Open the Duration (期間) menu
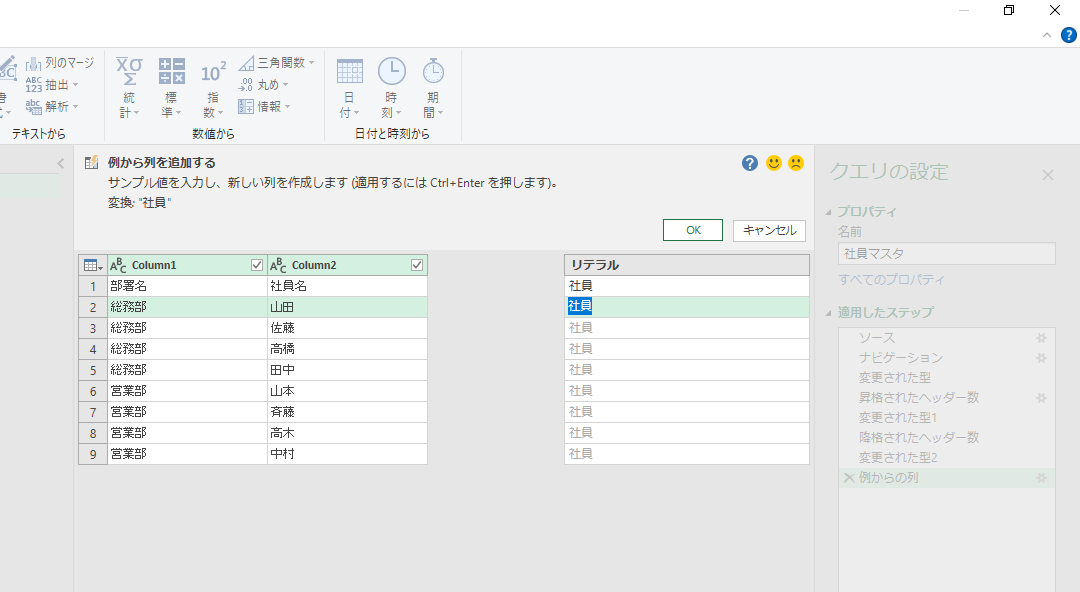 coord(433,88)
